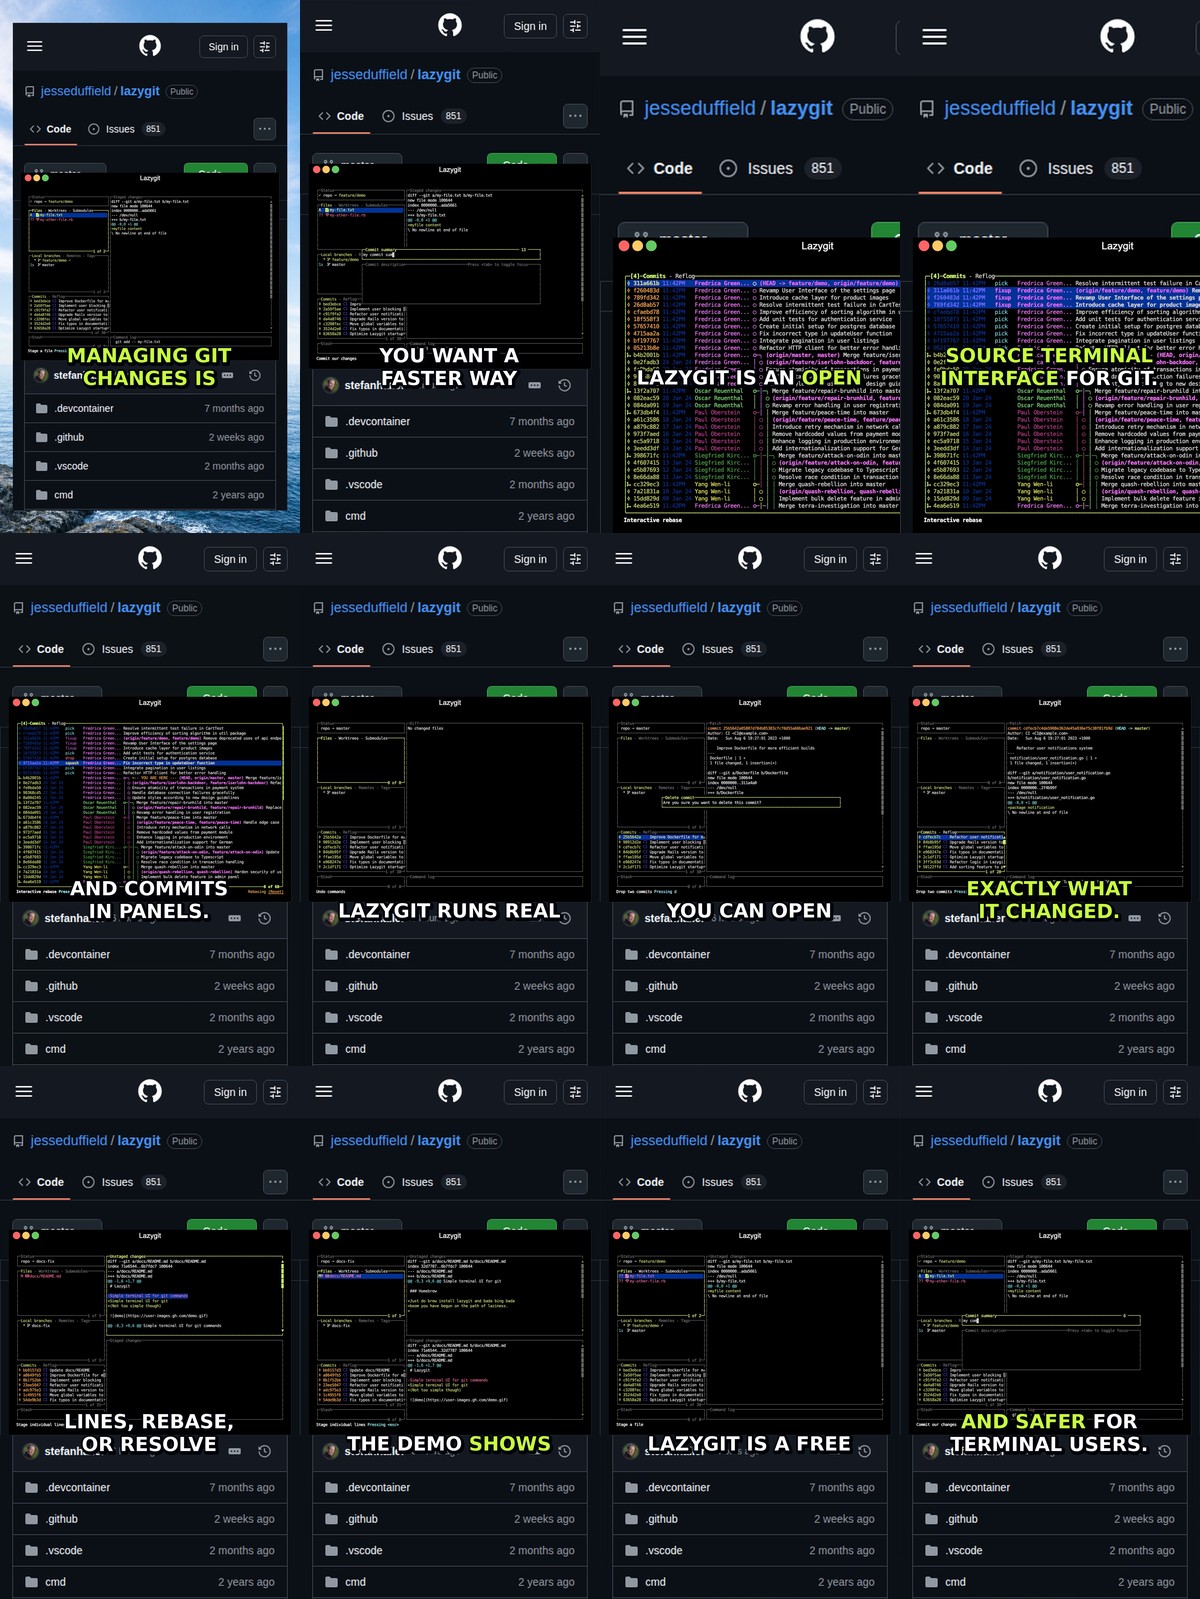
Task: Open appearance settings icon in 'AND SAFER FOR' frame
Action: [x=1175, y=1092]
